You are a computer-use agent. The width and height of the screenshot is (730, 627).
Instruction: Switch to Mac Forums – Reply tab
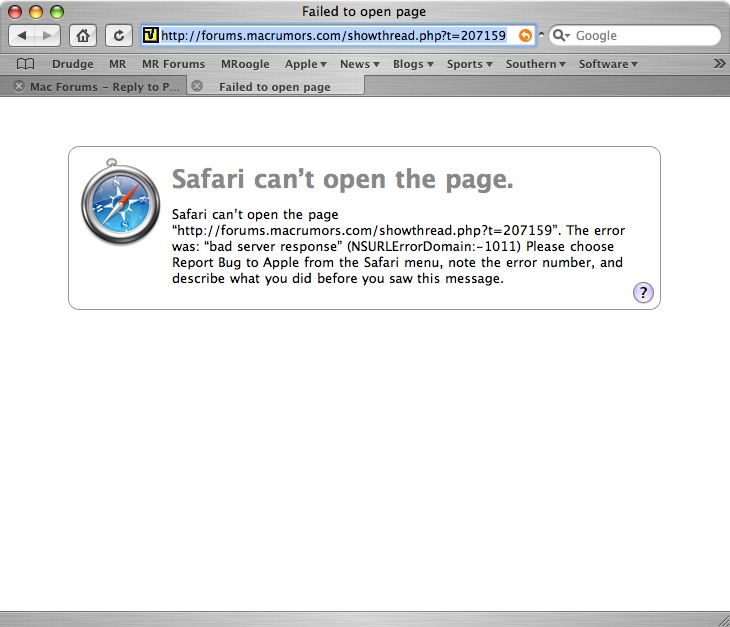click(x=93, y=87)
